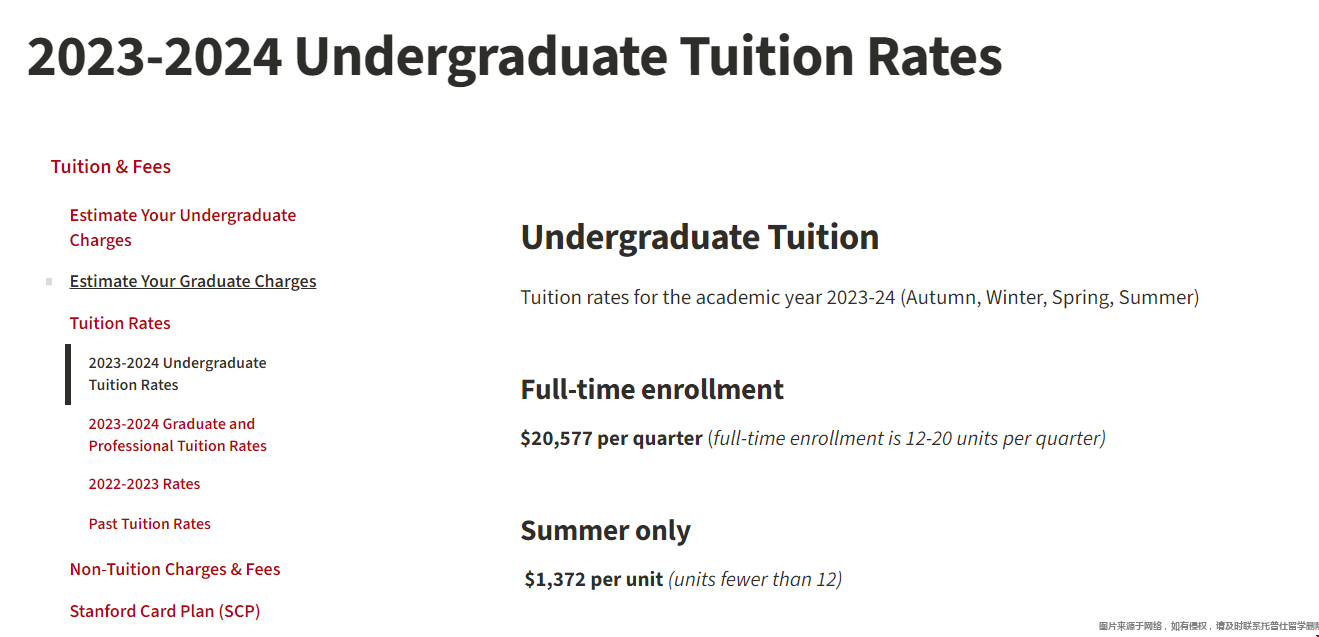Click the $20,577 per quarter text
The height and width of the screenshot is (637, 1319).
[x=612, y=438]
